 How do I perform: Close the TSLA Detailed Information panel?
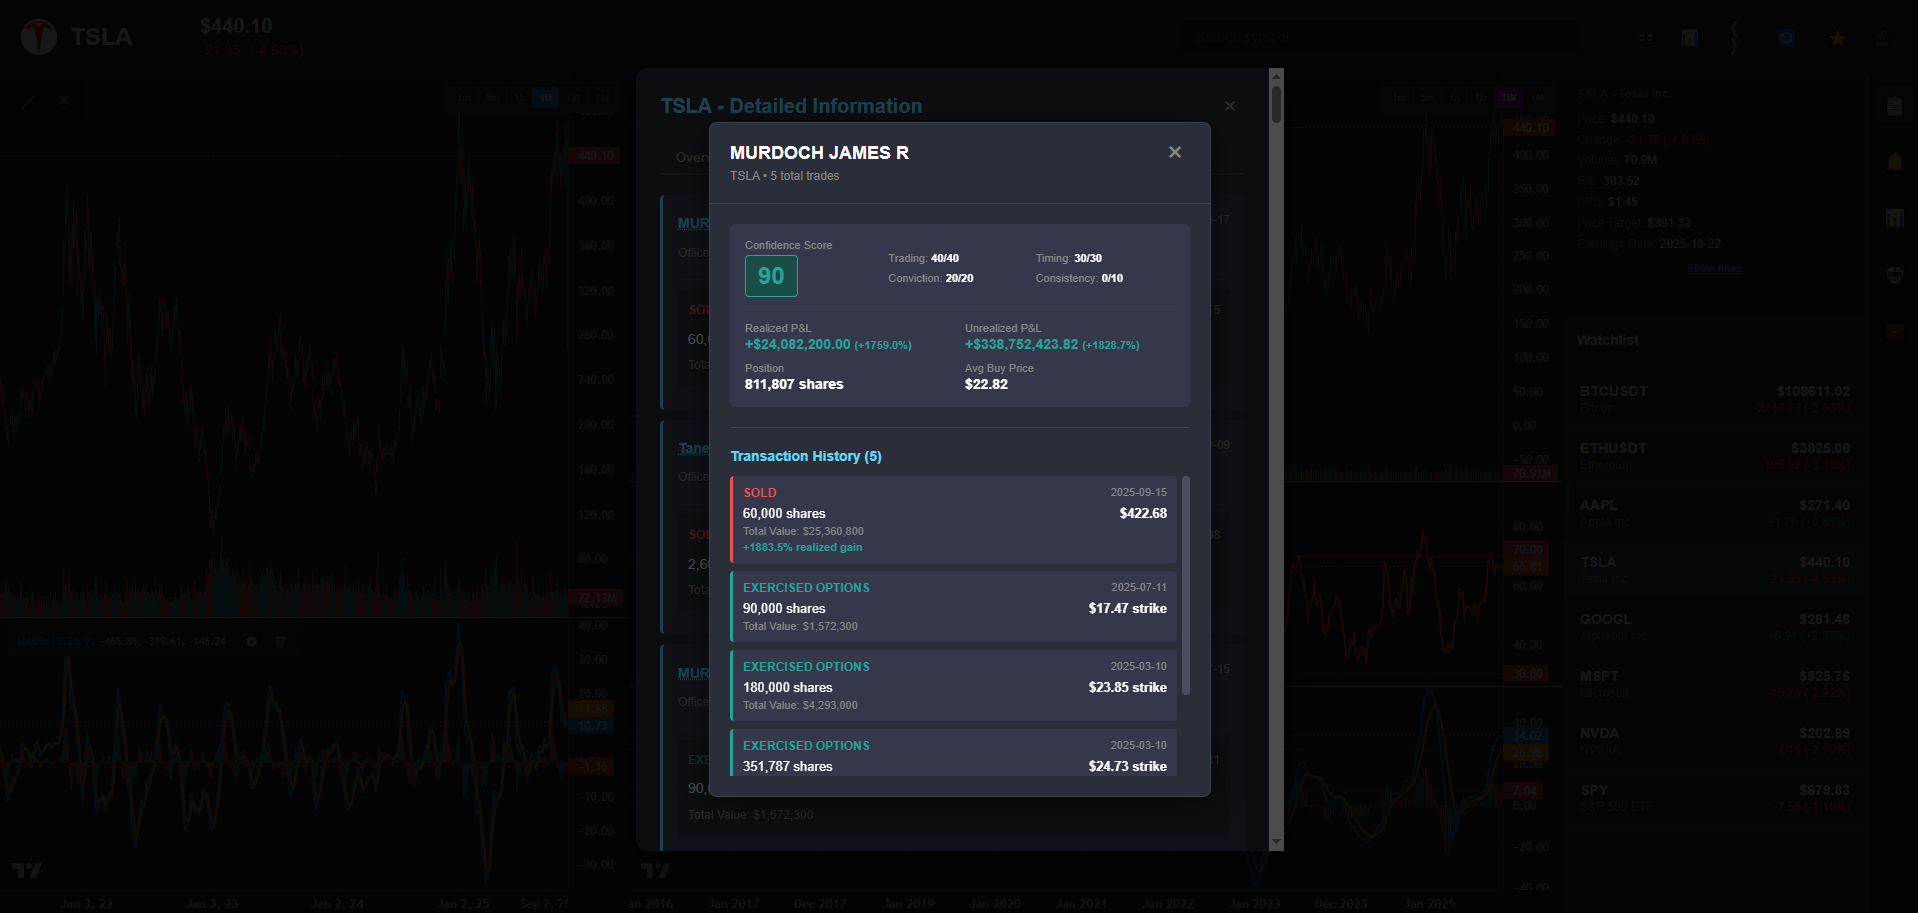point(1230,106)
